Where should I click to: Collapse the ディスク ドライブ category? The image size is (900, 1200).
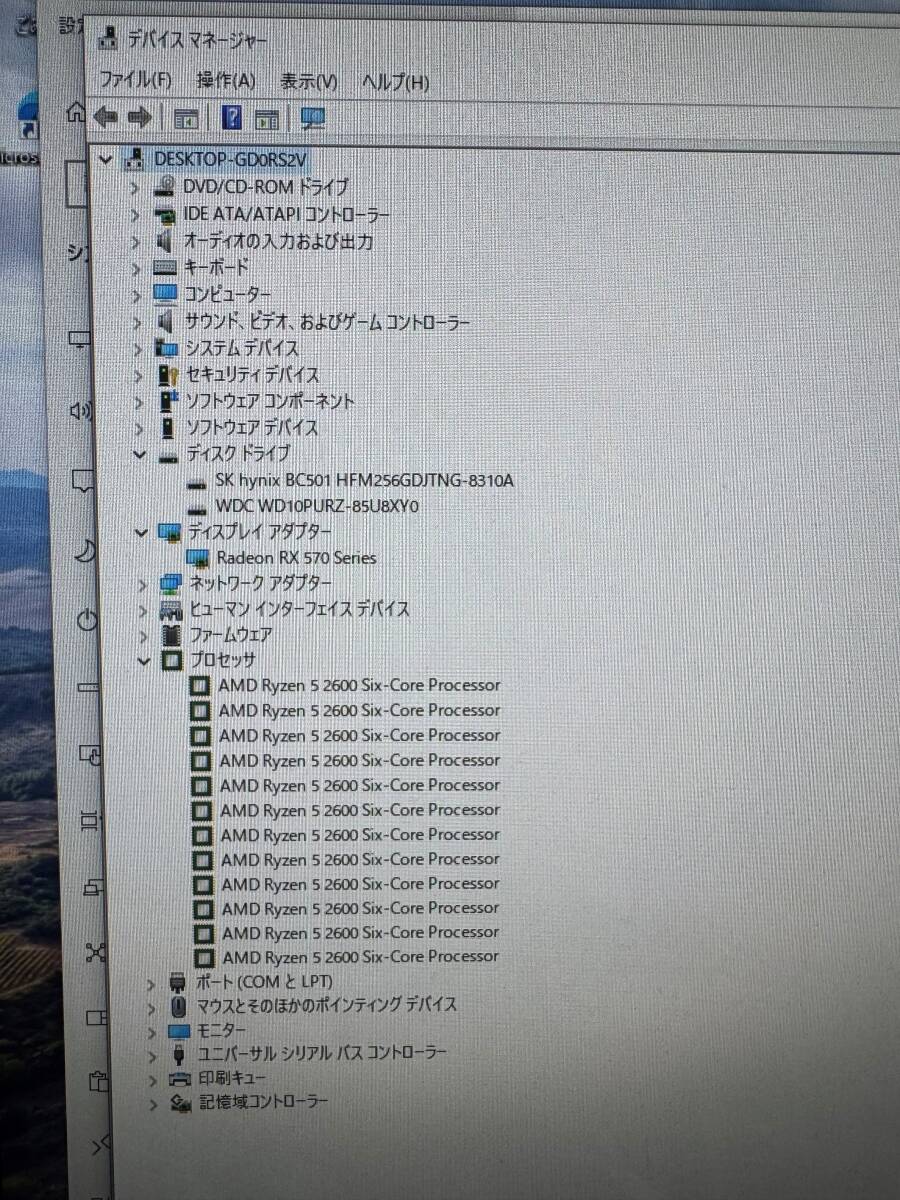point(140,453)
